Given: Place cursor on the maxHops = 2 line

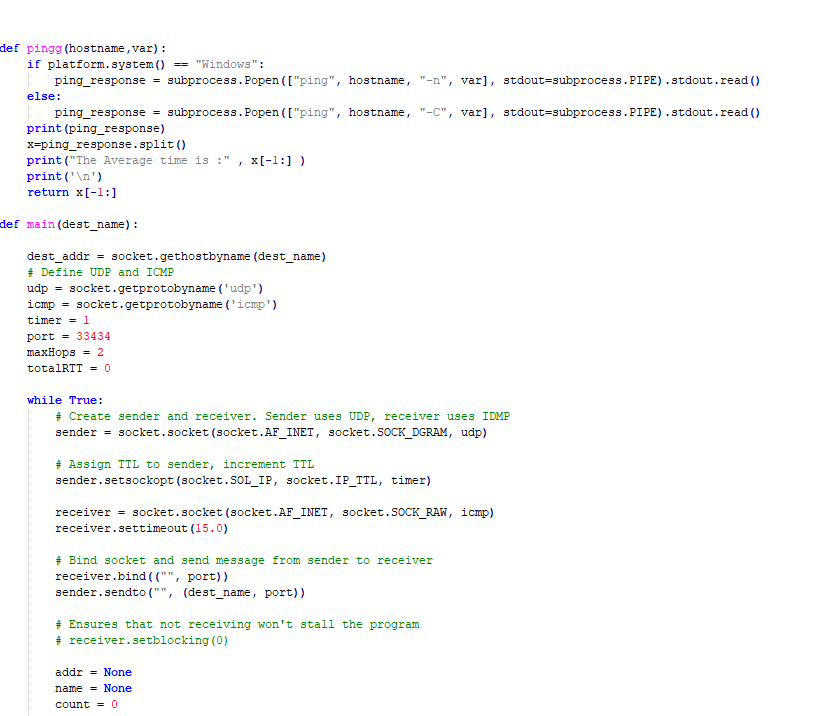Looking at the screenshot, I should (x=65, y=352).
